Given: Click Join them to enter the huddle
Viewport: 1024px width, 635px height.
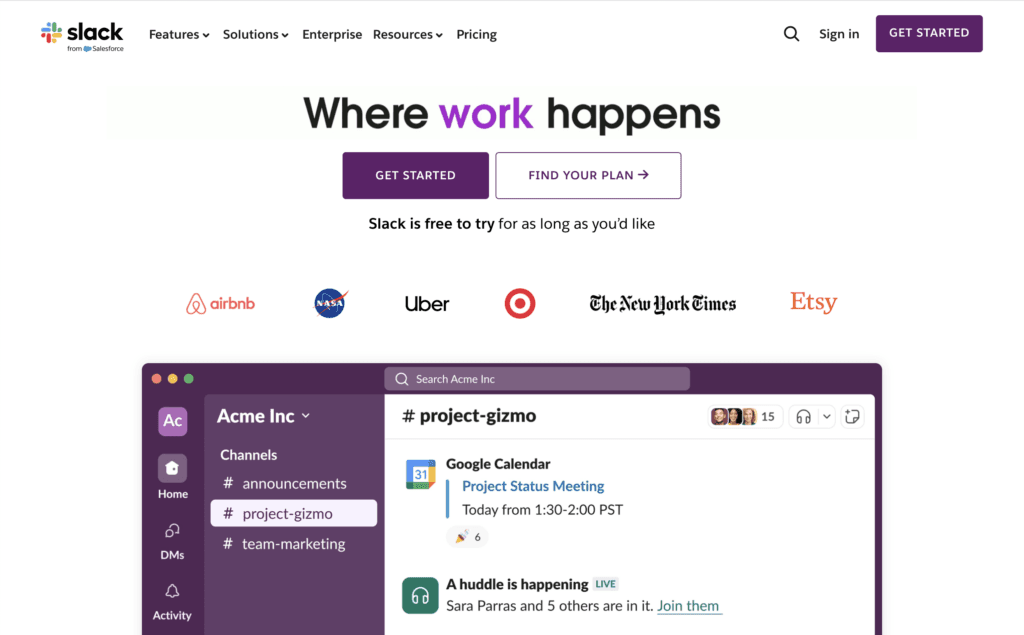Looking at the screenshot, I should point(689,606).
